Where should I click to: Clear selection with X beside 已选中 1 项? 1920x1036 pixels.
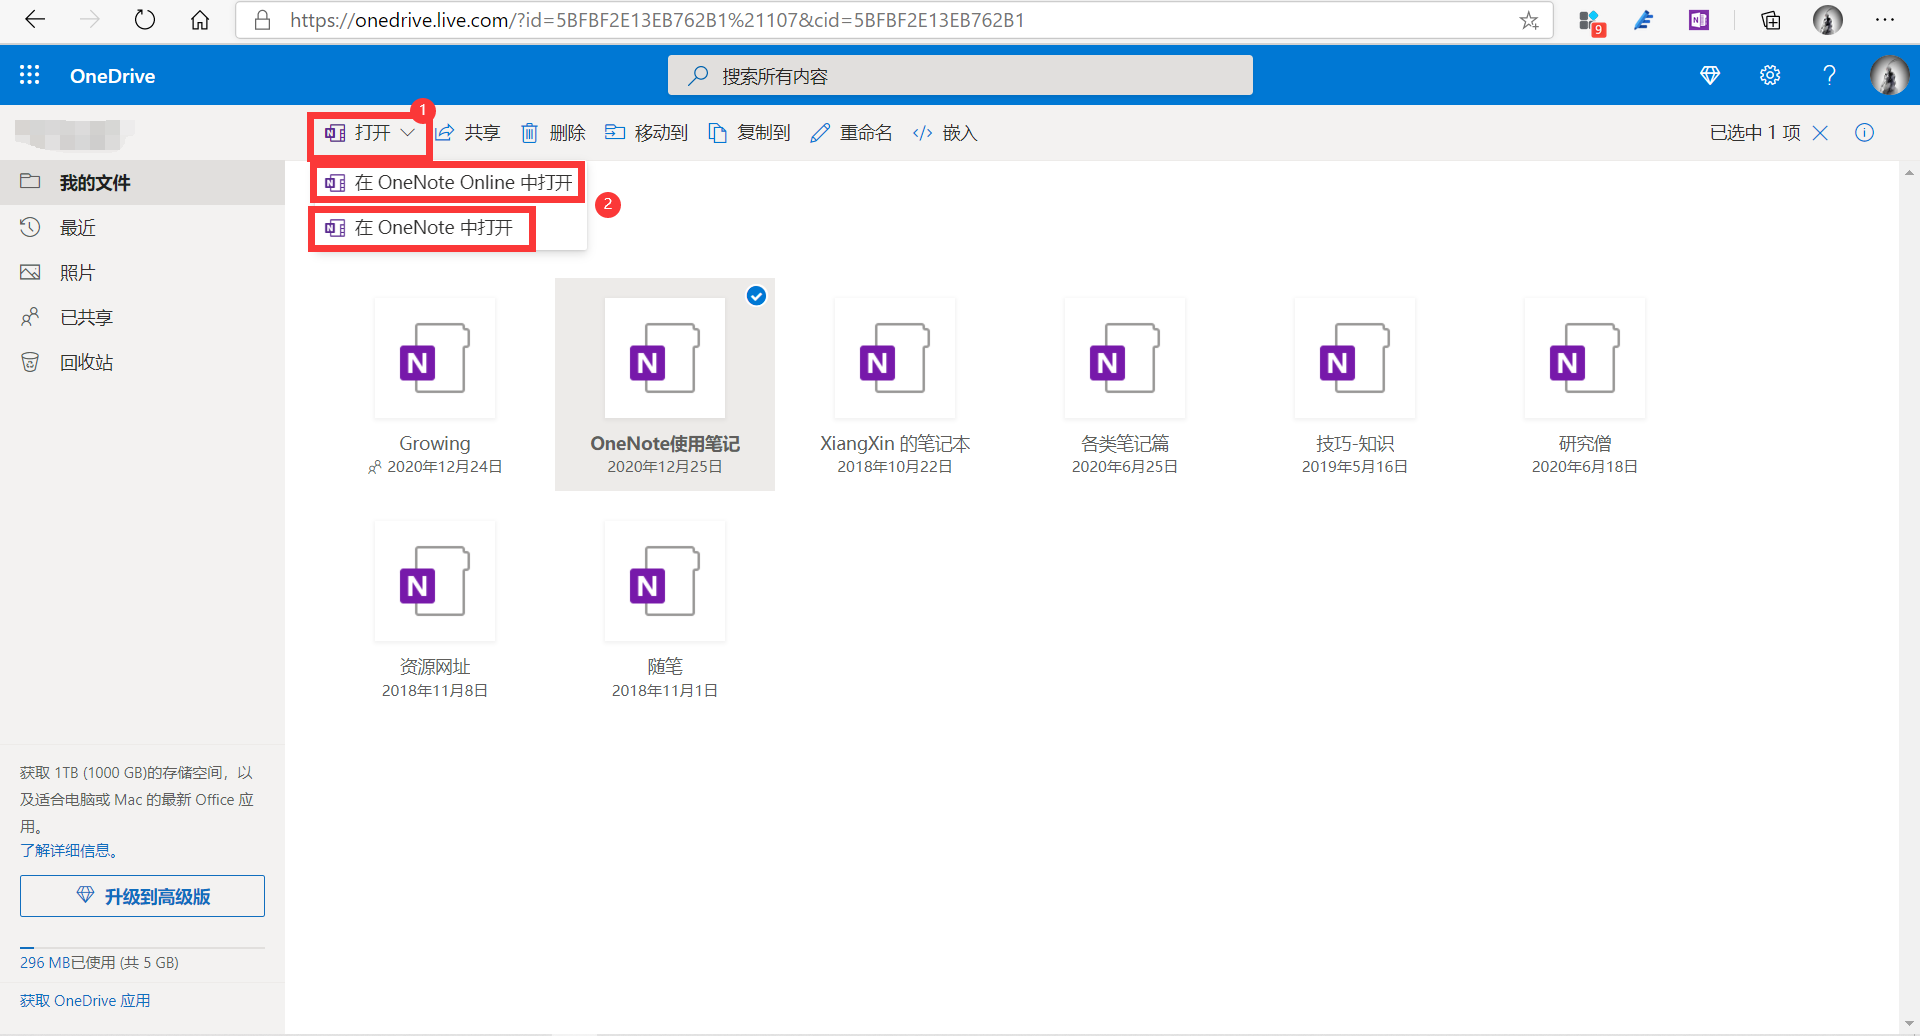pyautogui.click(x=1821, y=132)
